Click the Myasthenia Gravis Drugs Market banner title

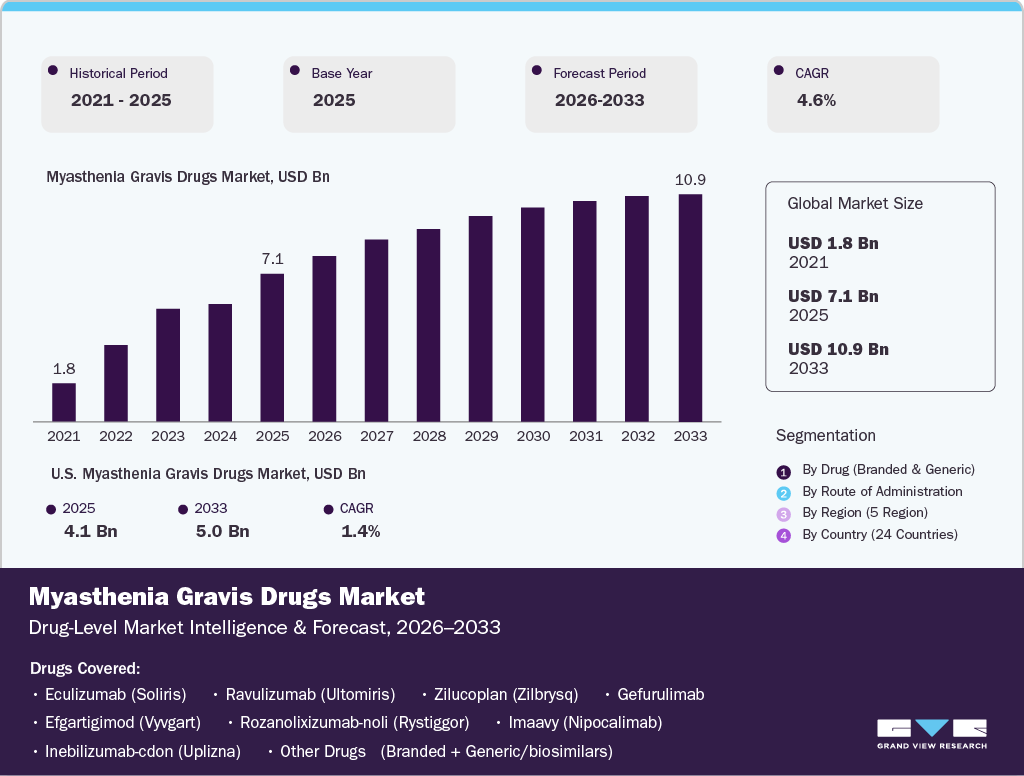[227, 596]
